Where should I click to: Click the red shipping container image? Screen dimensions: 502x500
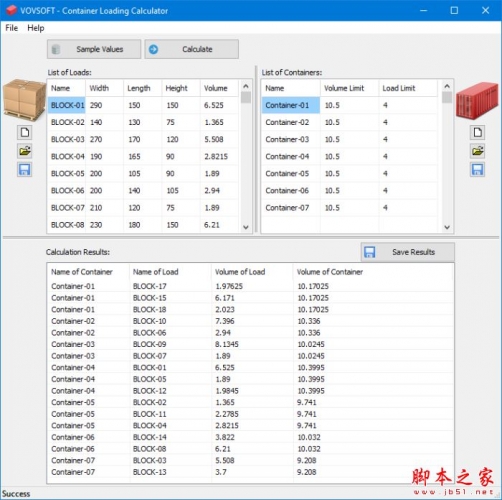pos(477,101)
